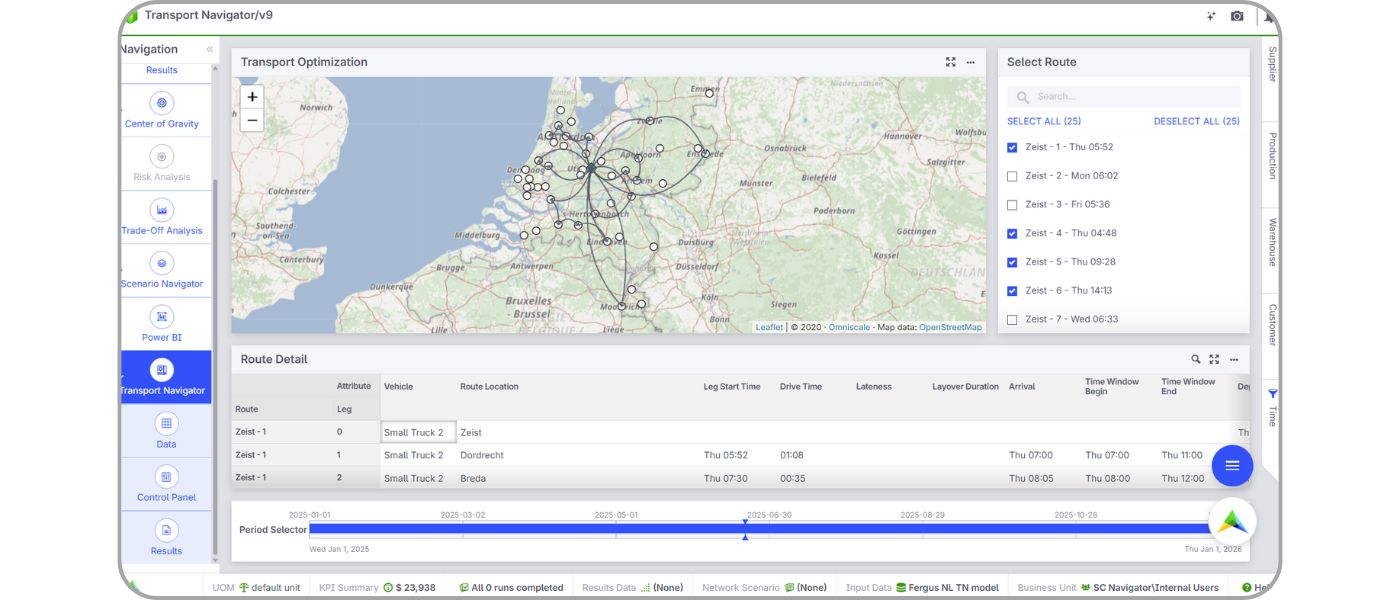Expand the Route Detail panel to fullscreen
1400x600 pixels.
coord(1213,359)
